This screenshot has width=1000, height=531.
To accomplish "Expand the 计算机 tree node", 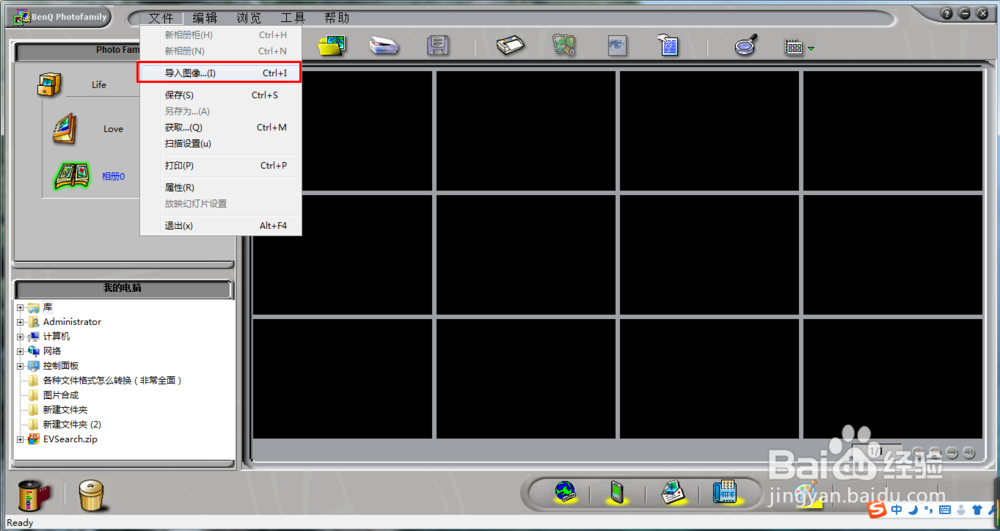I will (20, 337).
